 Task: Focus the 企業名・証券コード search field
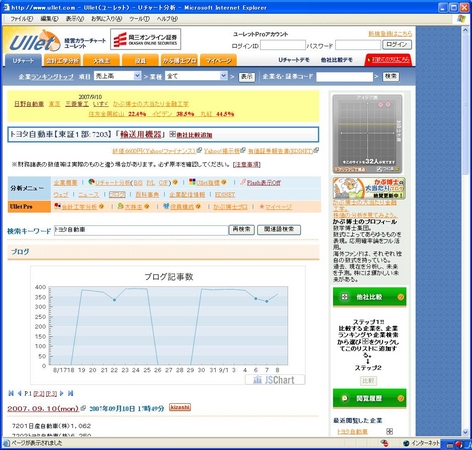pyautogui.click(x=344, y=77)
